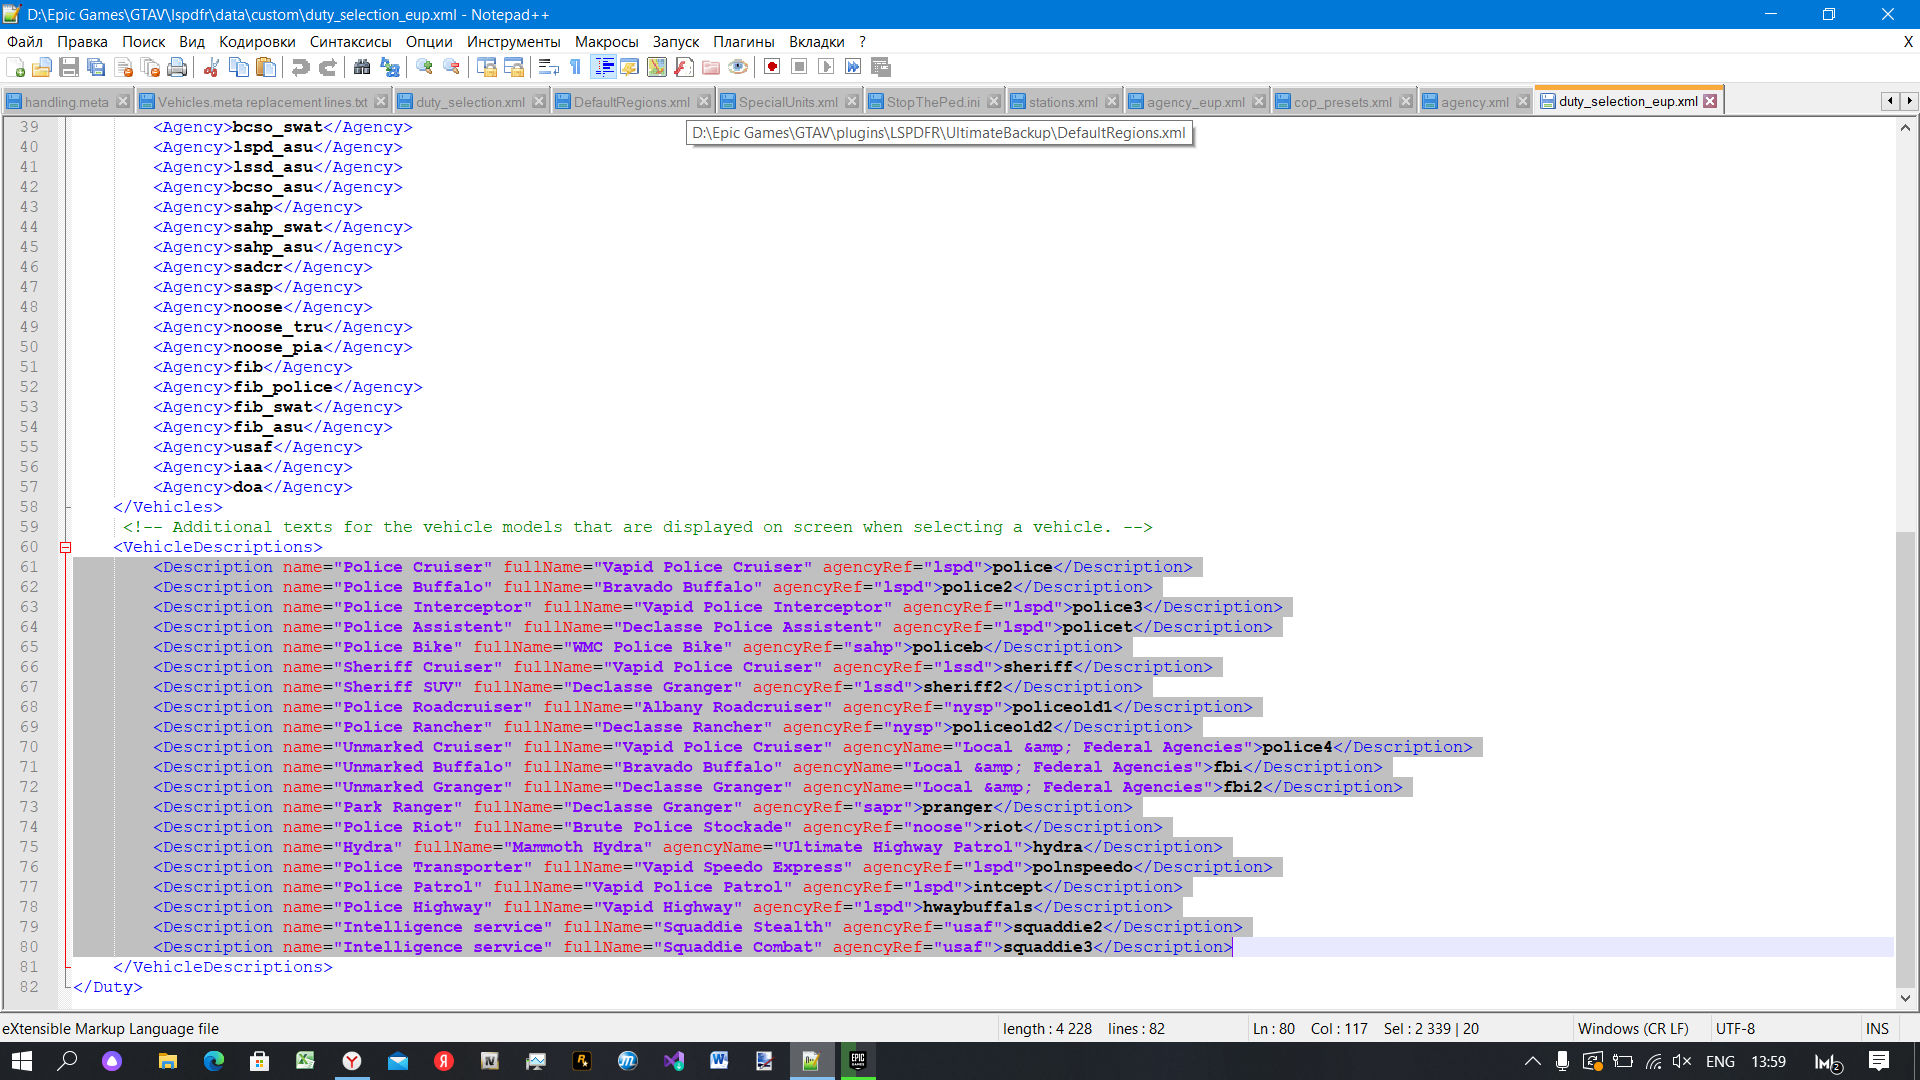1920x1080 pixels.
Task: Open Find with the binoculars icon
Action: pos(362,67)
